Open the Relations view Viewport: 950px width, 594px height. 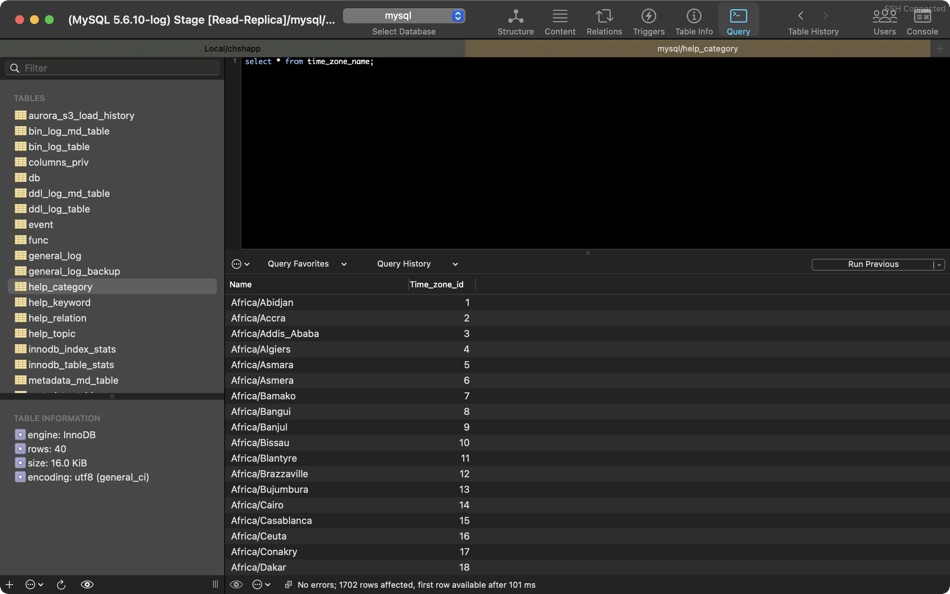coord(604,22)
